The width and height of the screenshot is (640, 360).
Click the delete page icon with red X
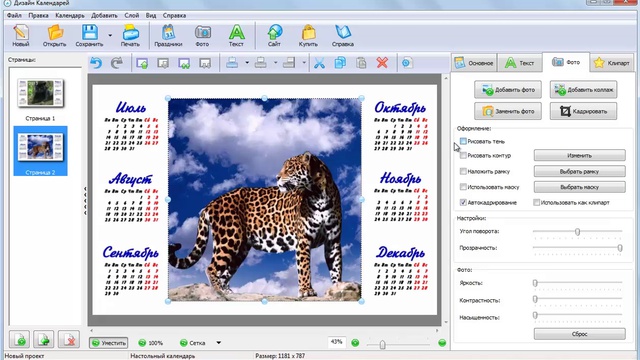pos(69,340)
